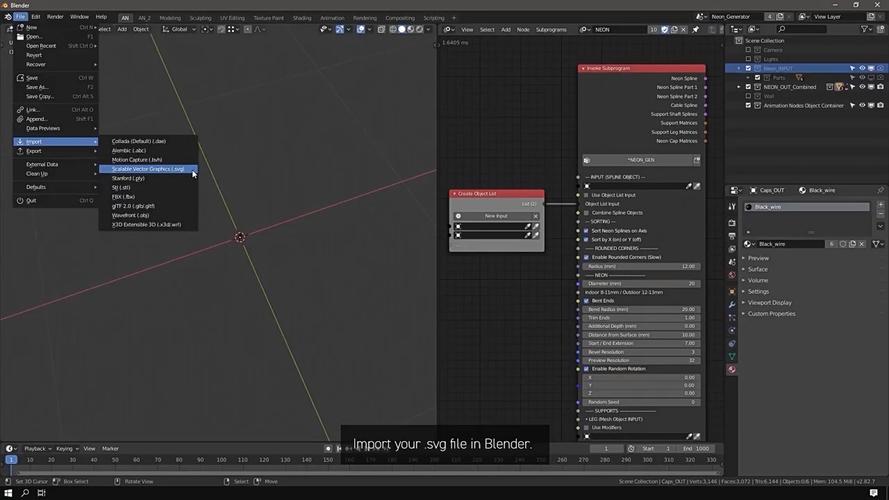Enable the Camera collection checkbox in outliner

coord(748,50)
